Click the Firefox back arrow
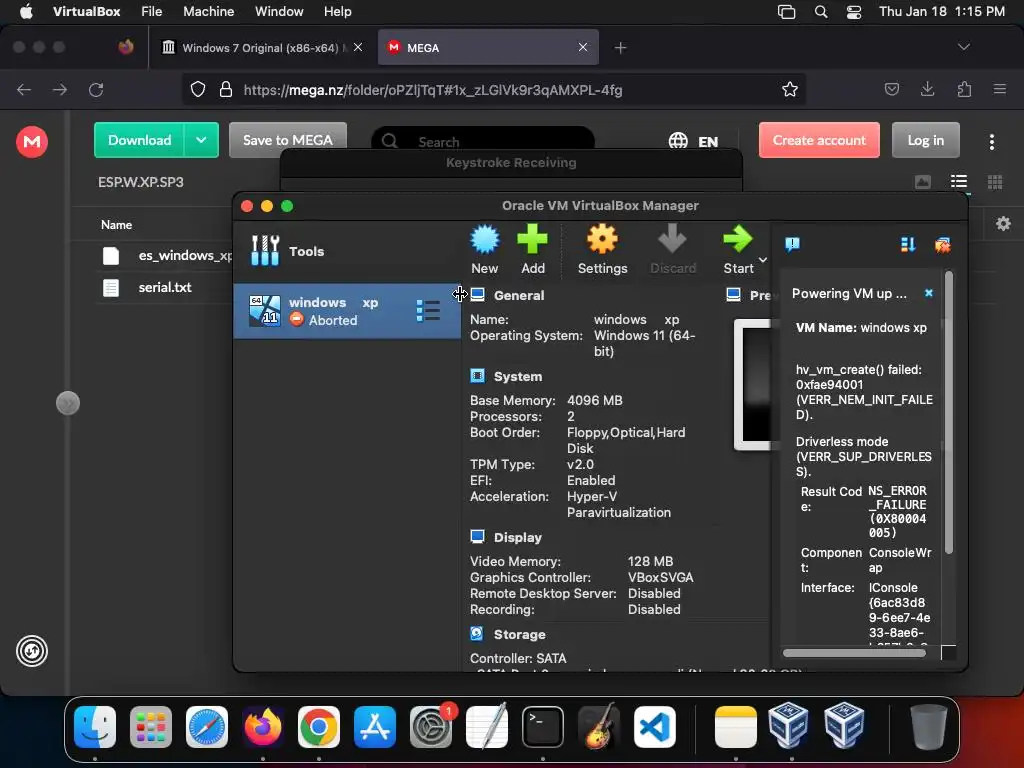 (24, 89)
